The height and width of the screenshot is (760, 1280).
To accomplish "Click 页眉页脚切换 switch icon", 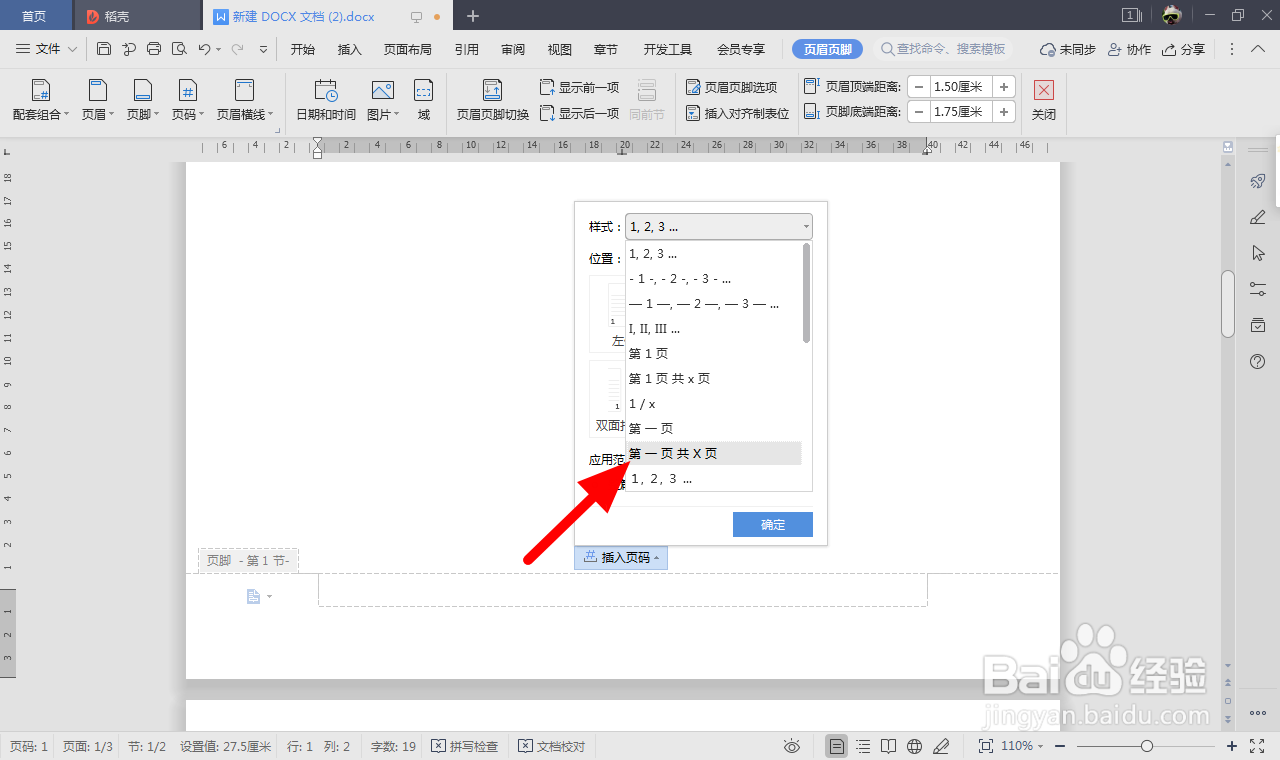I will pyautogui.click(x=492, y=101).
